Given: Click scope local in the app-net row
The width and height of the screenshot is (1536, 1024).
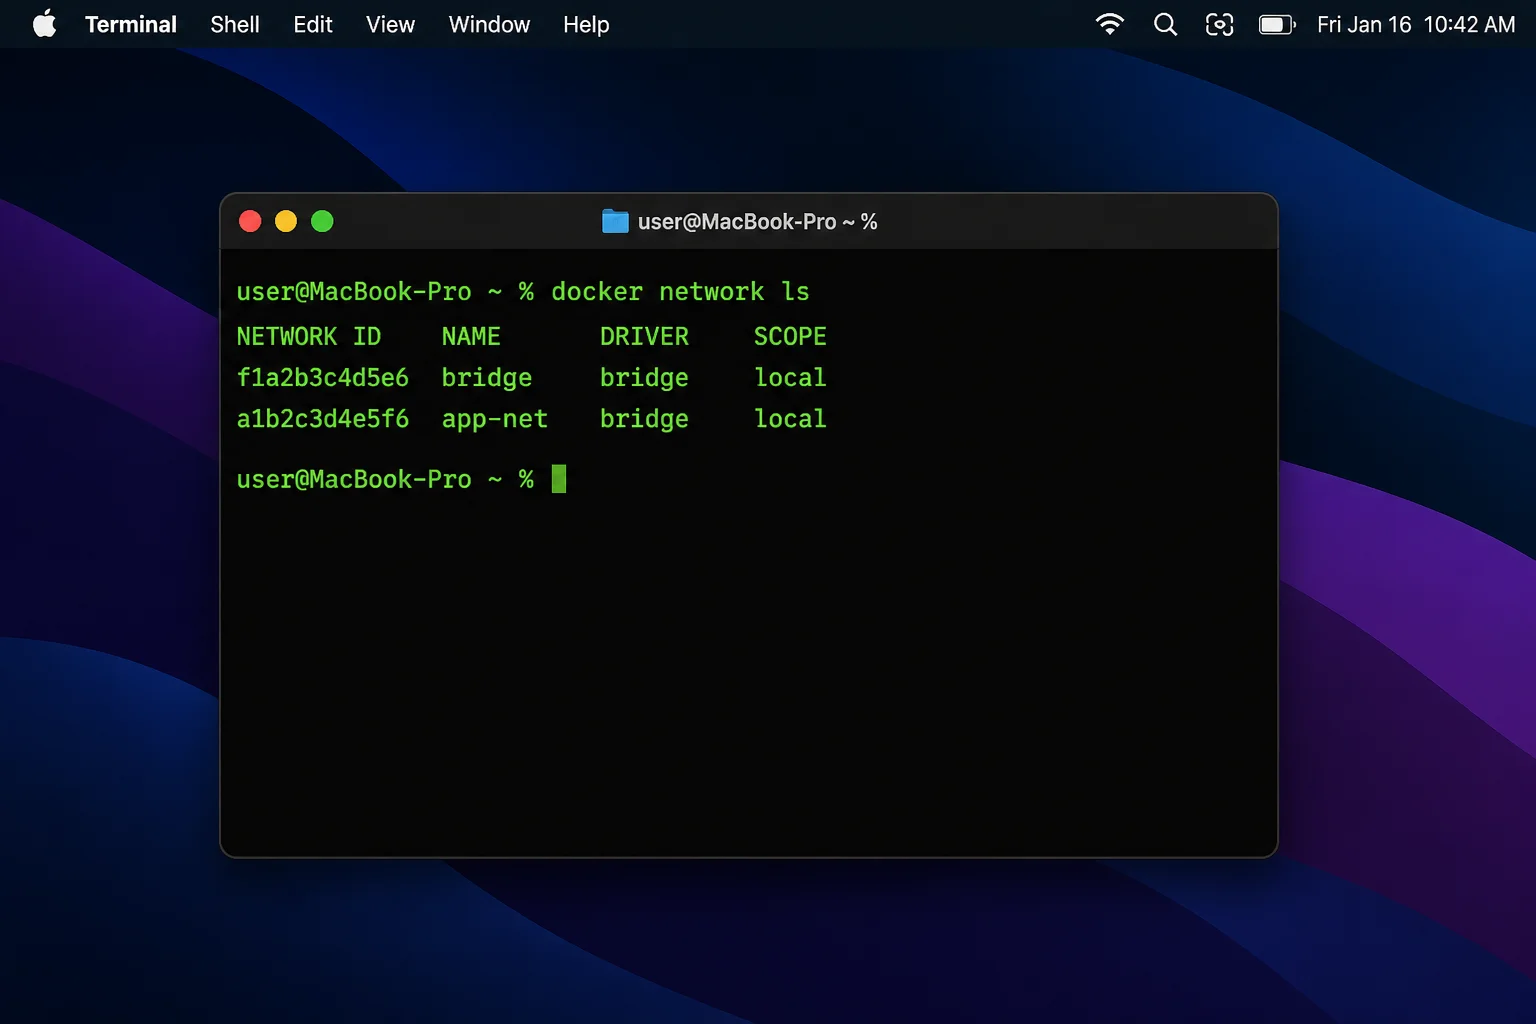Looking at the screenshot, I should click(790, 418).
